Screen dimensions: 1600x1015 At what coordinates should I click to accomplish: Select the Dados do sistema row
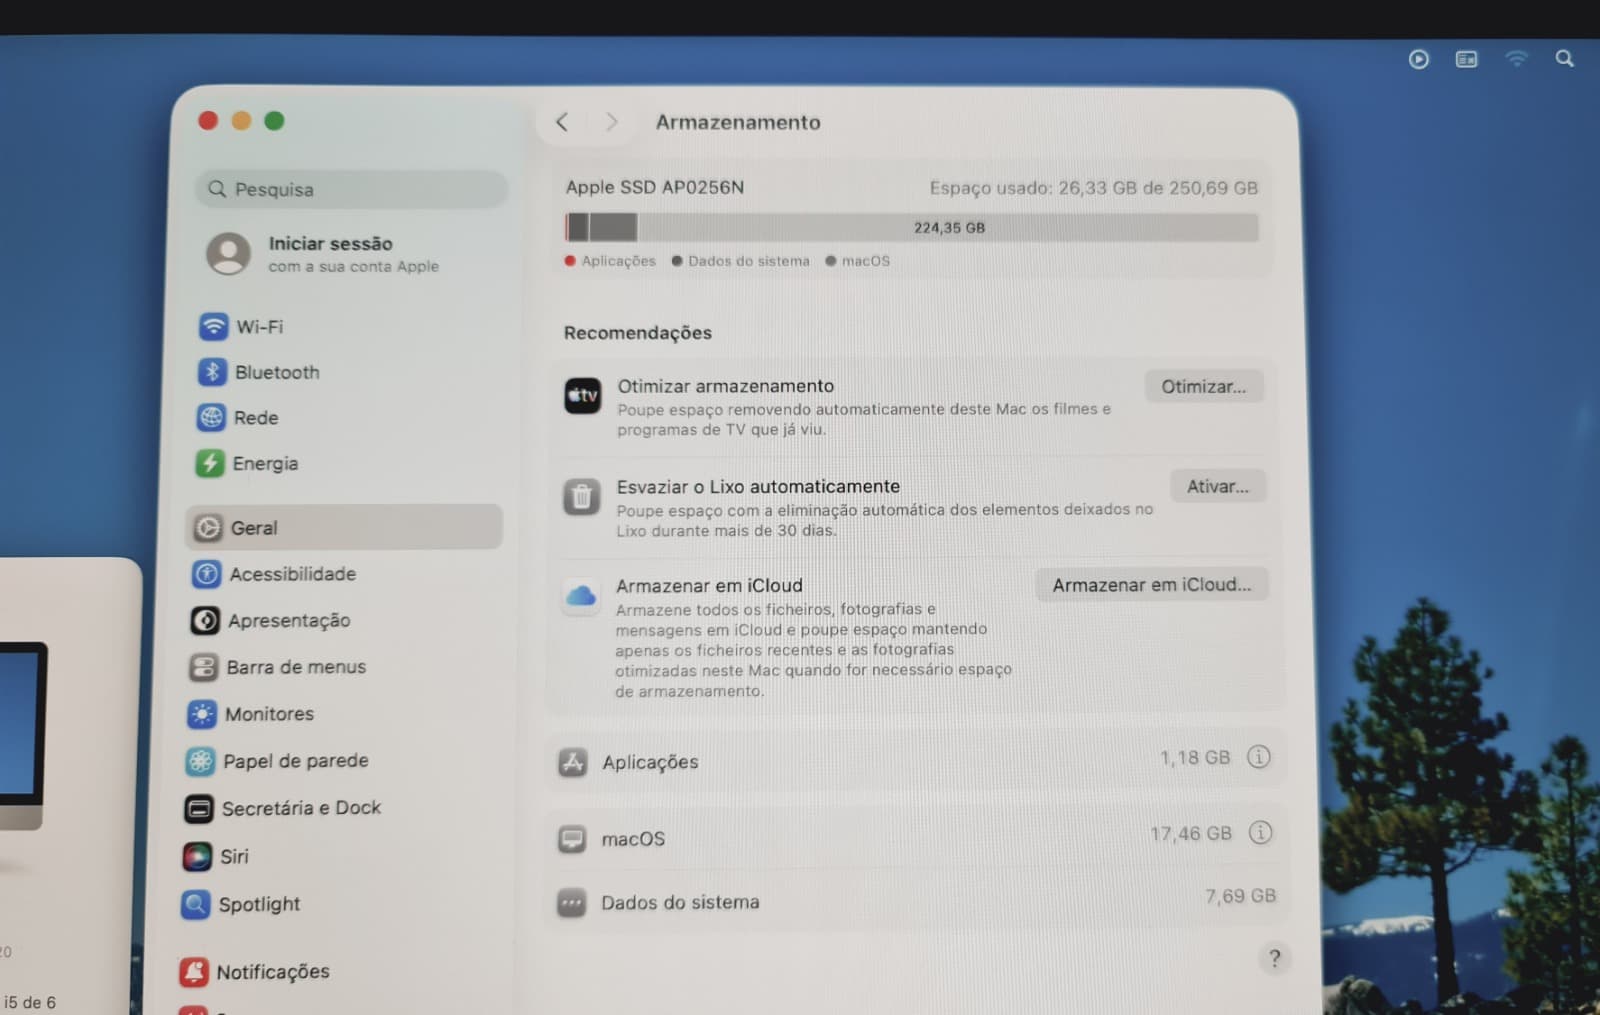[x=915, y=901]
